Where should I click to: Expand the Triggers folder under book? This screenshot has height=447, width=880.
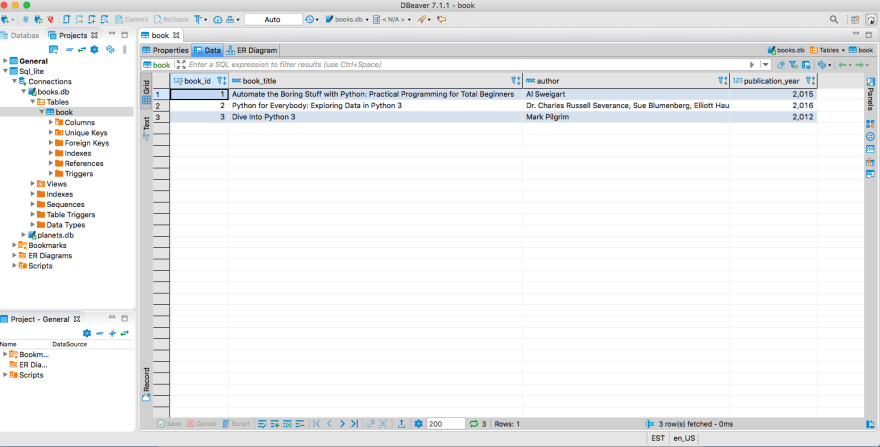(51, 174)
